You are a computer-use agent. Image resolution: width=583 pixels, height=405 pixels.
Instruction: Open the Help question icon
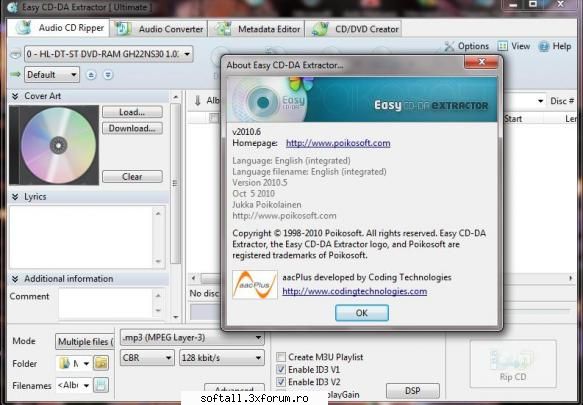(x=544, y=46)
